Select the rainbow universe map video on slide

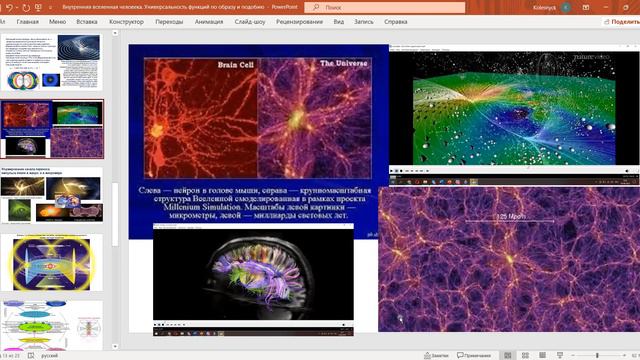(514, 114)
